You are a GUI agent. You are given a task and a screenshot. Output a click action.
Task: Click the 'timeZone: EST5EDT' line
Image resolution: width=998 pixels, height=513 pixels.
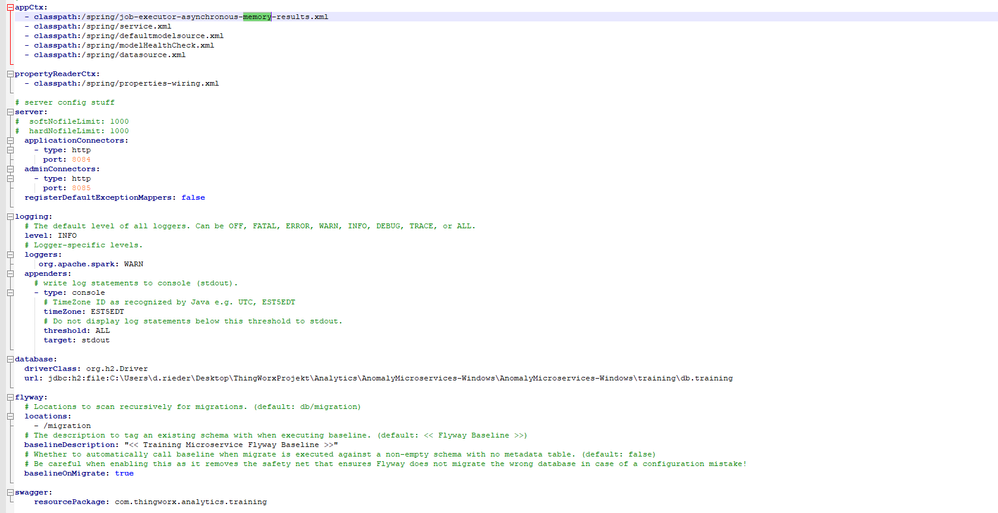click(x=84, y=312)
